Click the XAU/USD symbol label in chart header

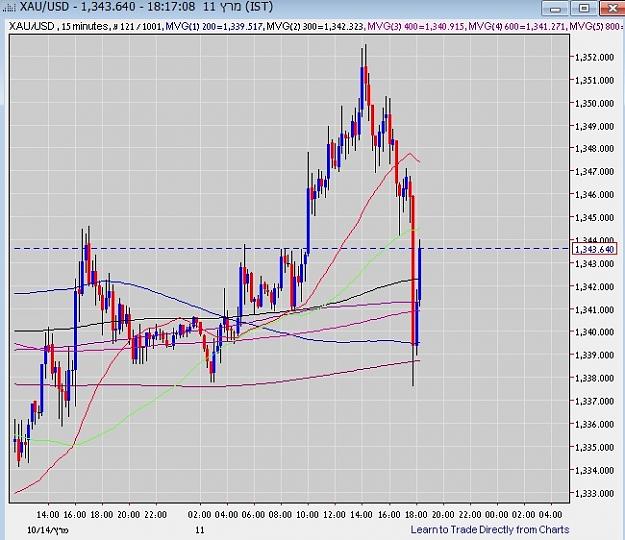pos(32,26)
